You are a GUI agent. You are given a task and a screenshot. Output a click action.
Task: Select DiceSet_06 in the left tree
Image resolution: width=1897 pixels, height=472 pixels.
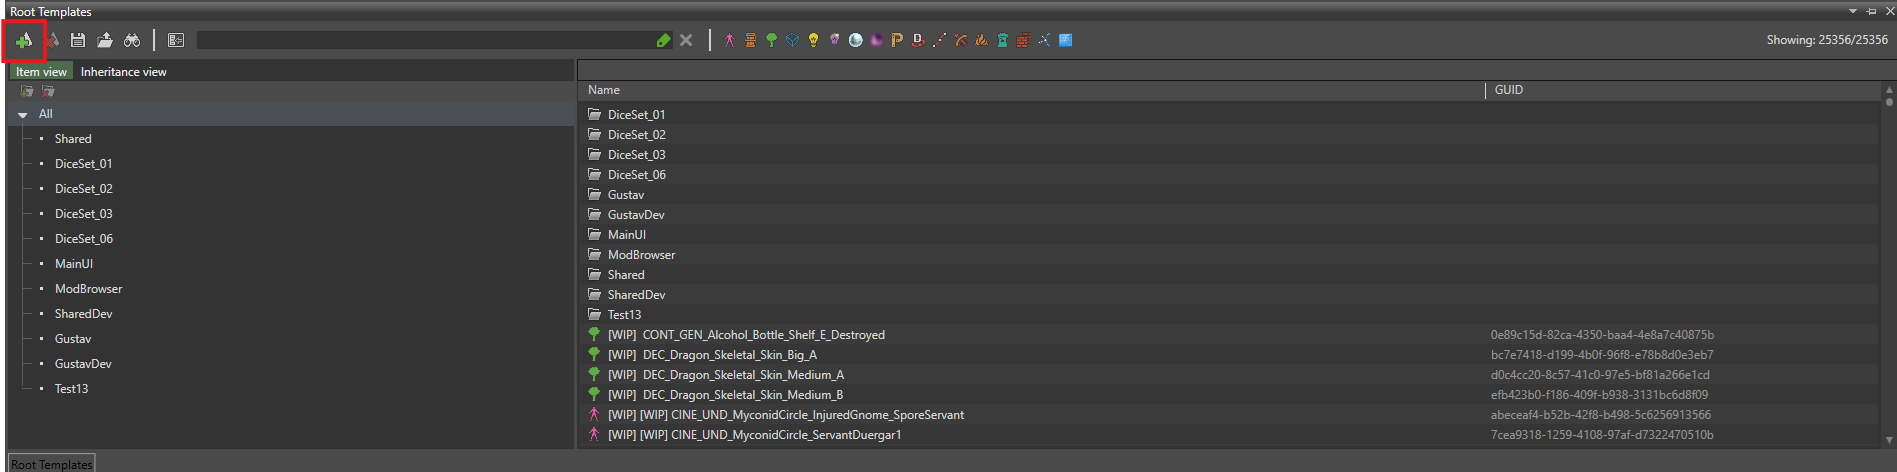pos(84,239)
